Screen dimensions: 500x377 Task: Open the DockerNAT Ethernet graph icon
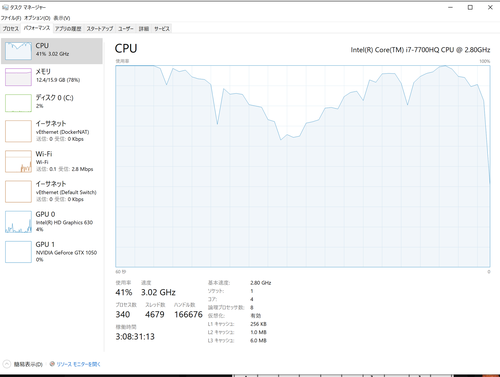pyautogui.click(x=18, y=131)
